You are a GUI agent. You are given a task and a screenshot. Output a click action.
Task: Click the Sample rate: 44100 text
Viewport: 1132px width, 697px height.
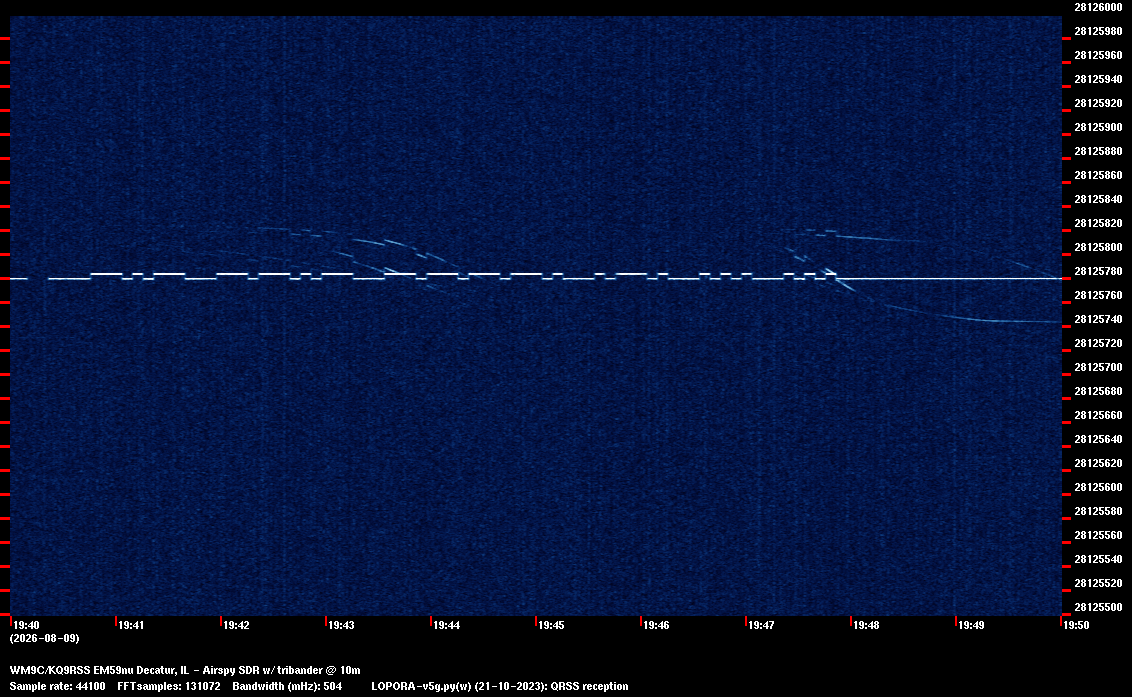click(x=57, y=686)
